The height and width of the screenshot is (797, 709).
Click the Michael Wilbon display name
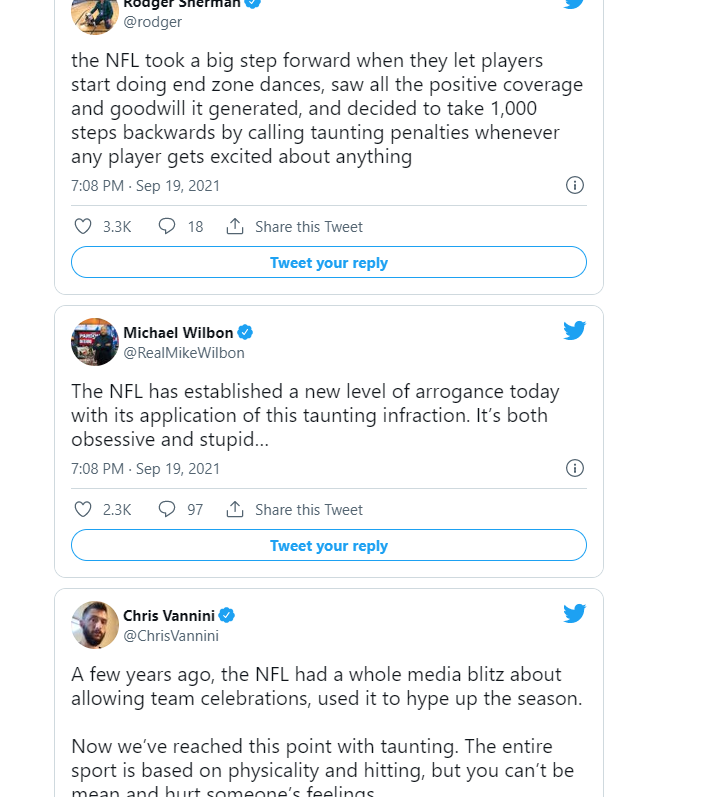click(x=178, y=332)
